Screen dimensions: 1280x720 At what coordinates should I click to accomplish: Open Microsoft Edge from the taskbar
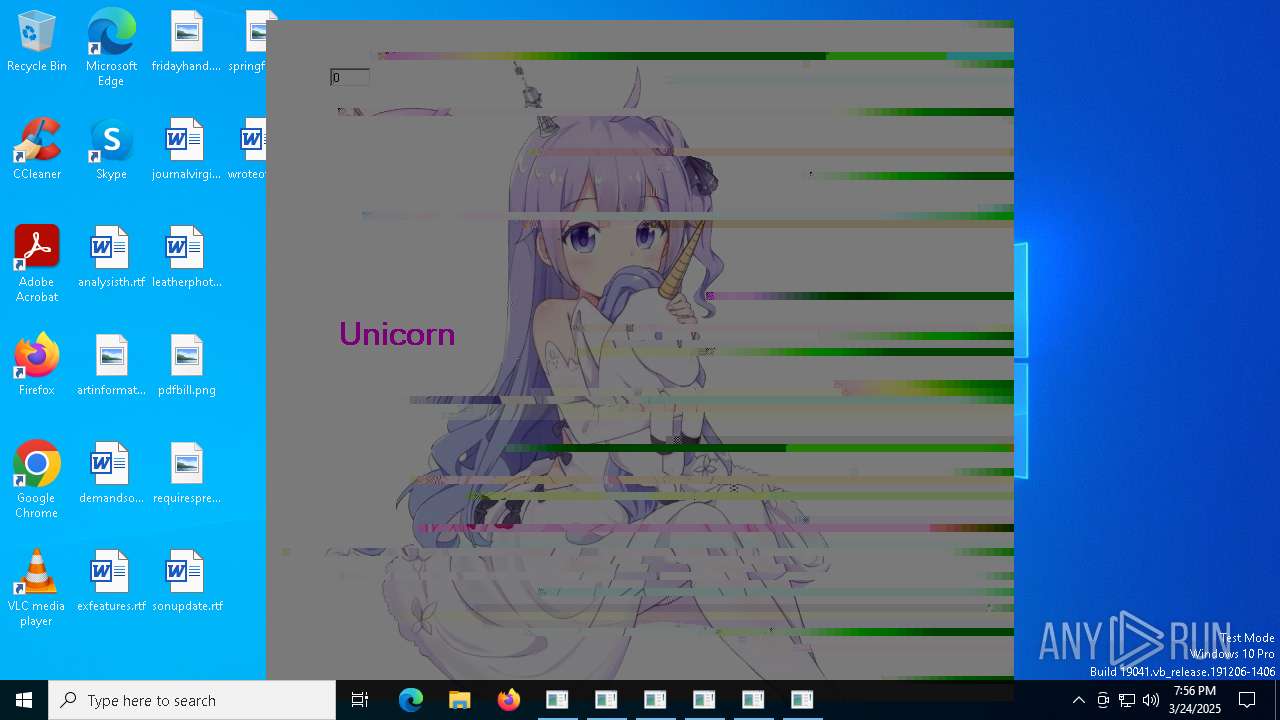[411, 700]
